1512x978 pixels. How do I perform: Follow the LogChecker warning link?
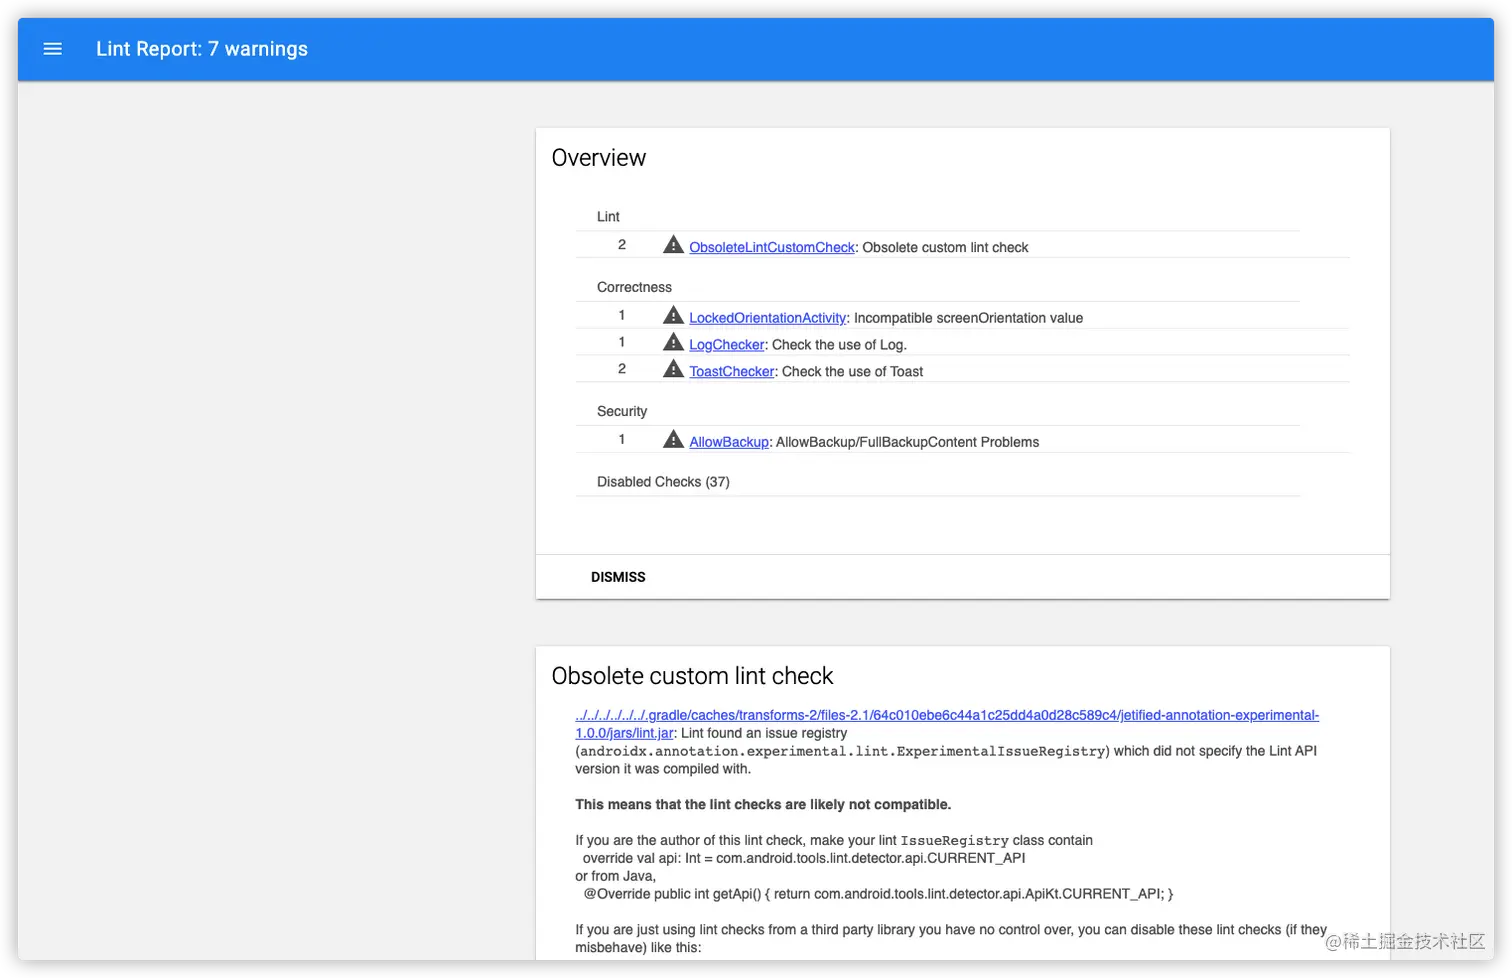pos(726,344)
